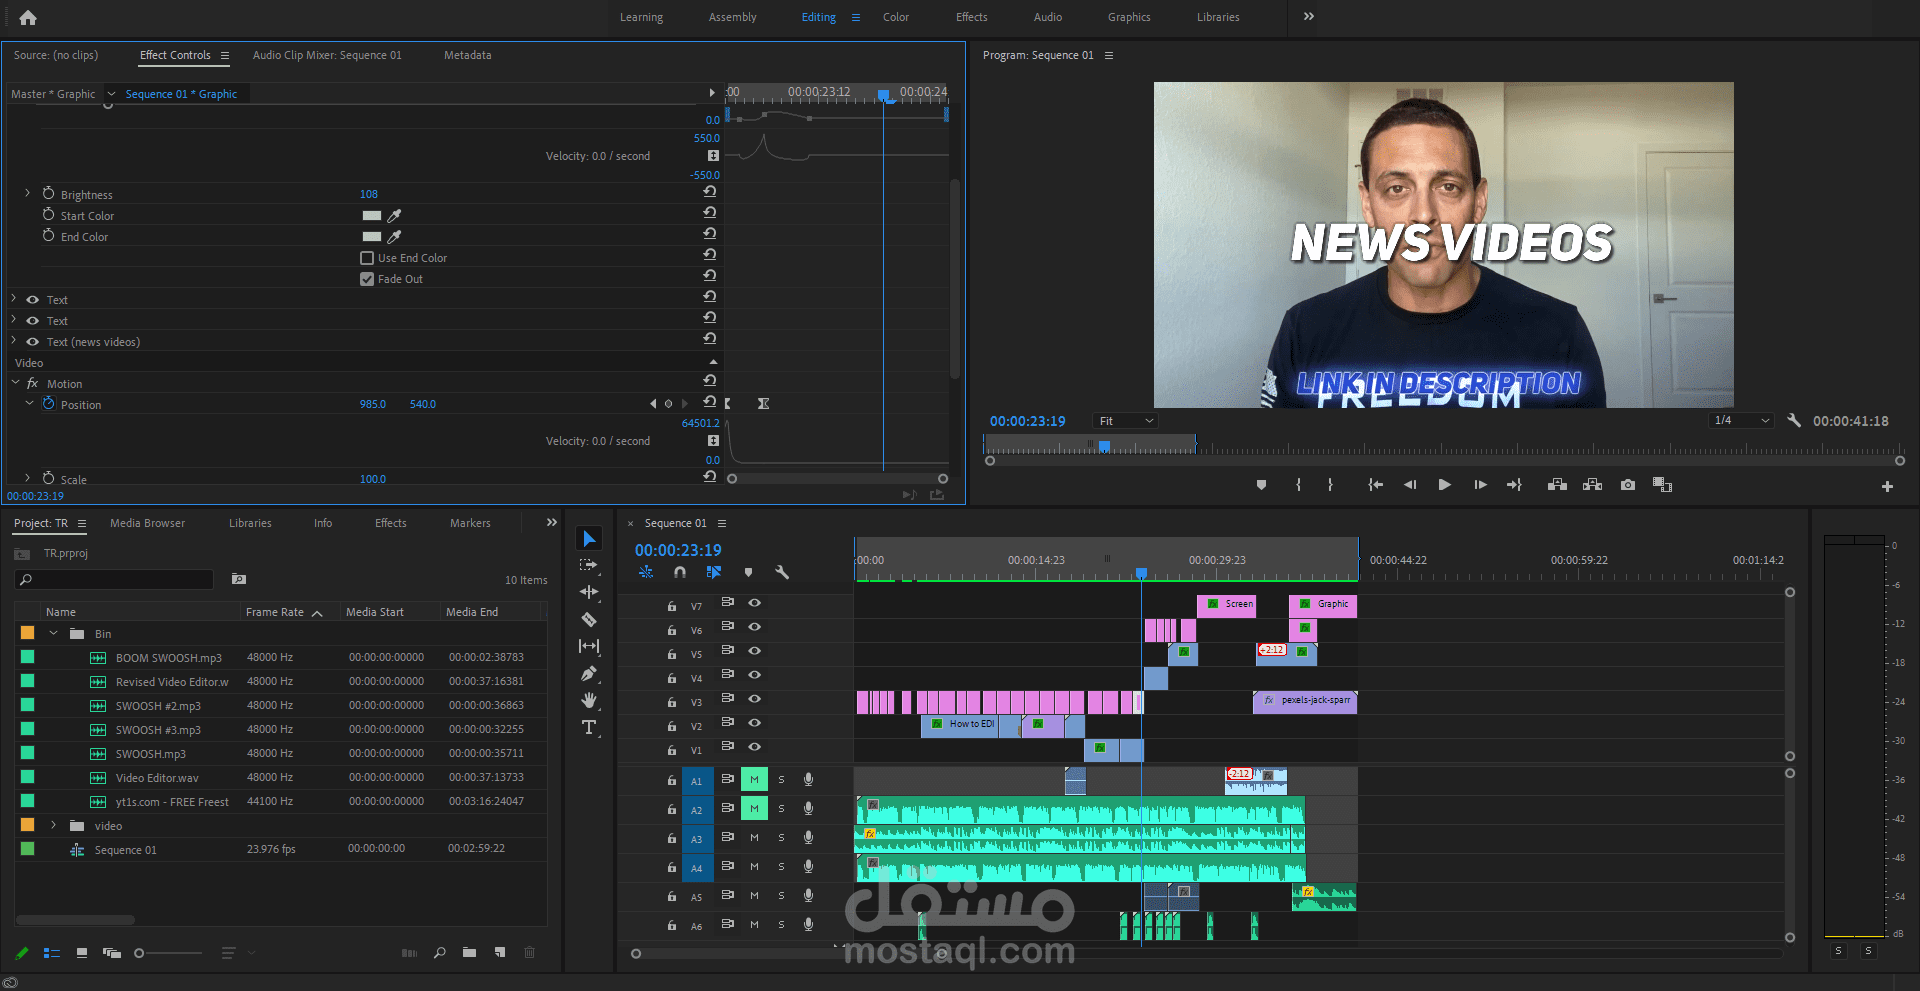
Task: Step back one frame
Action: [1410, 485]
